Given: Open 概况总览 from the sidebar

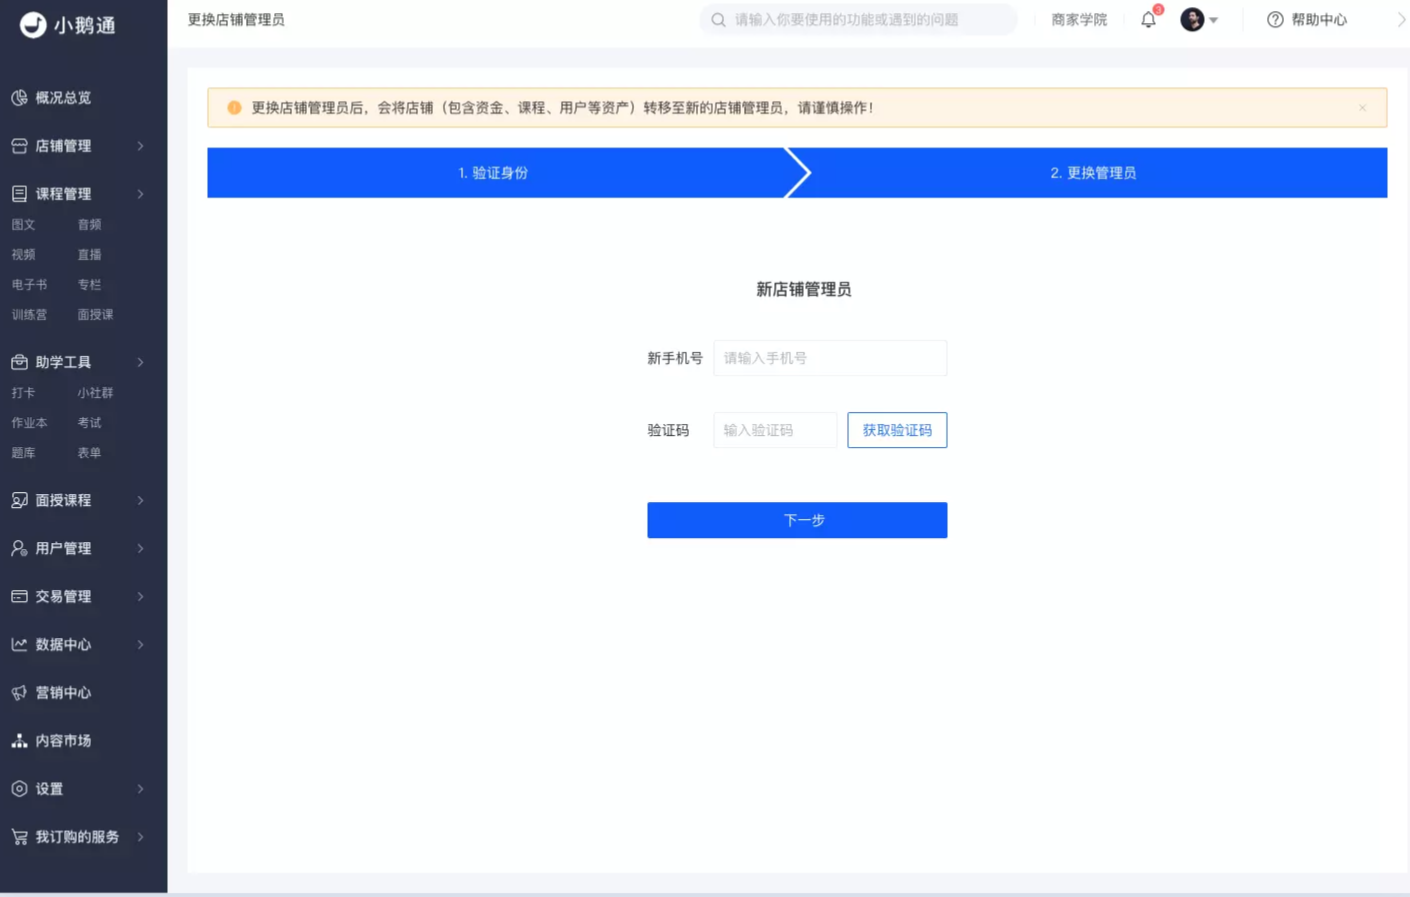Looking at the screenshot, I should 63,98.
